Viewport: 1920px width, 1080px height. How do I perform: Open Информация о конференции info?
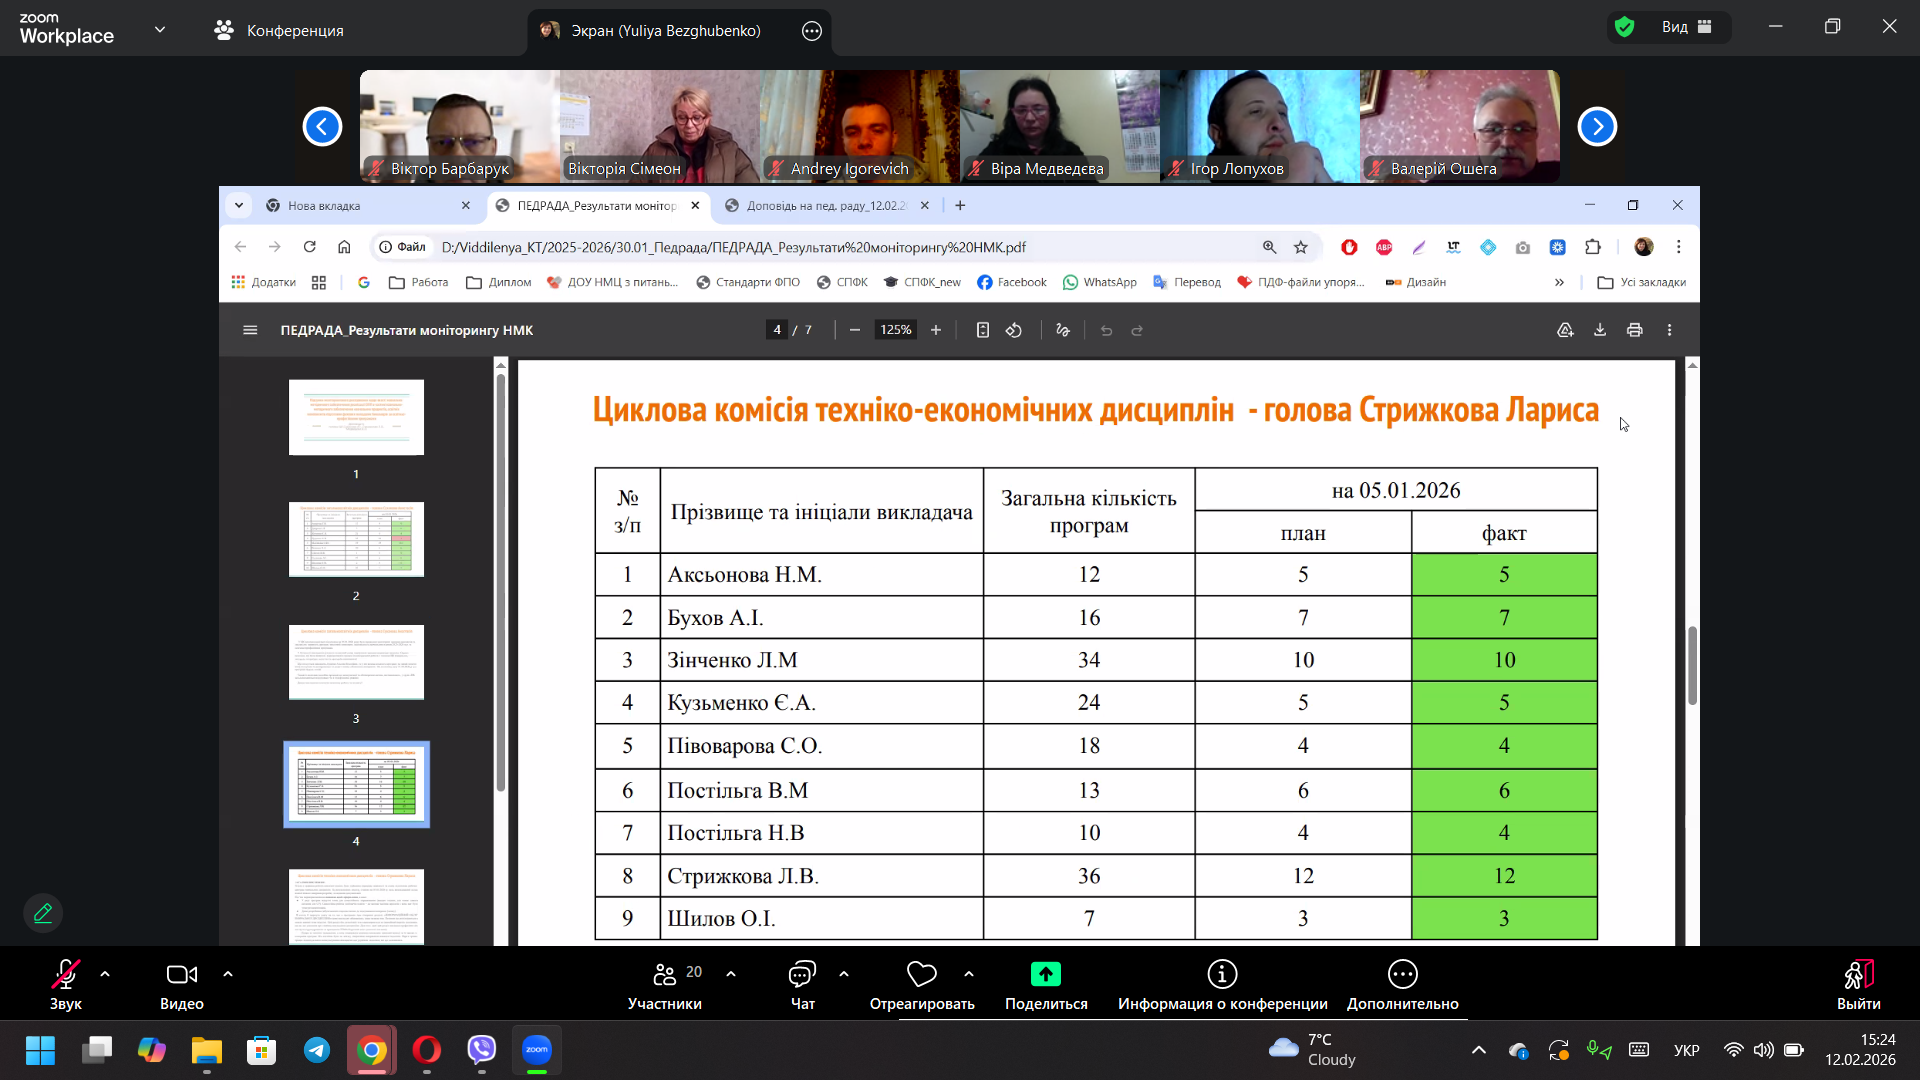click(x=1222, y=984)
